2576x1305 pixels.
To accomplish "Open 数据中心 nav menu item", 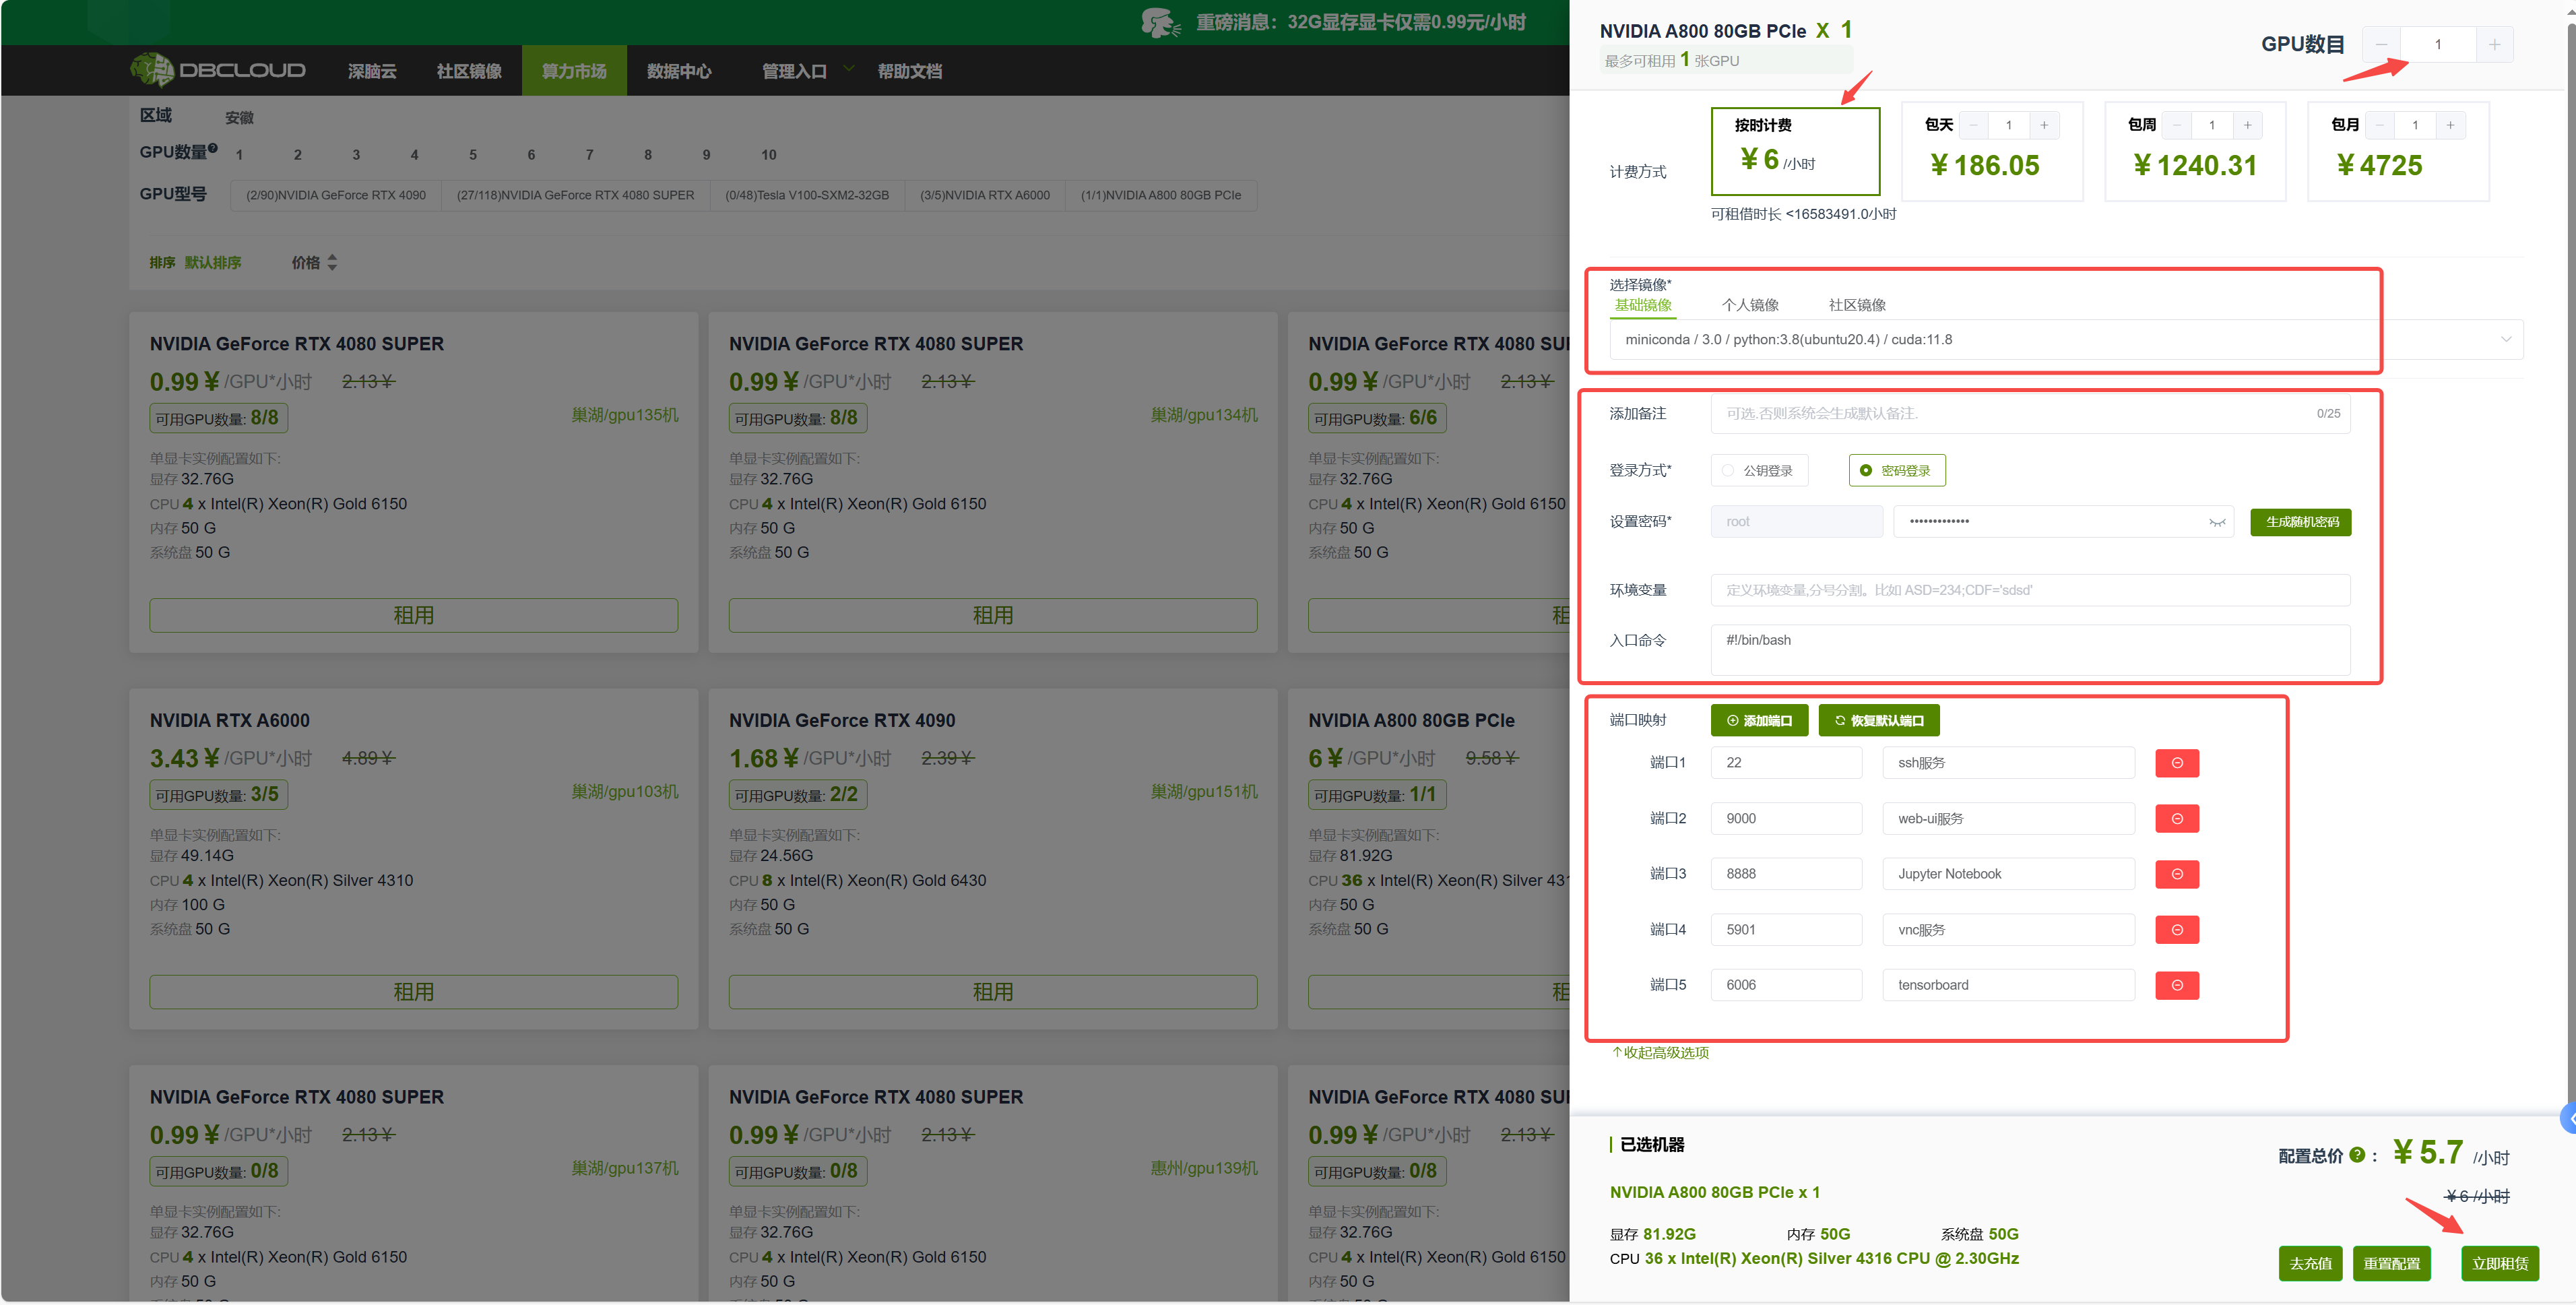I will pos(679,71).
